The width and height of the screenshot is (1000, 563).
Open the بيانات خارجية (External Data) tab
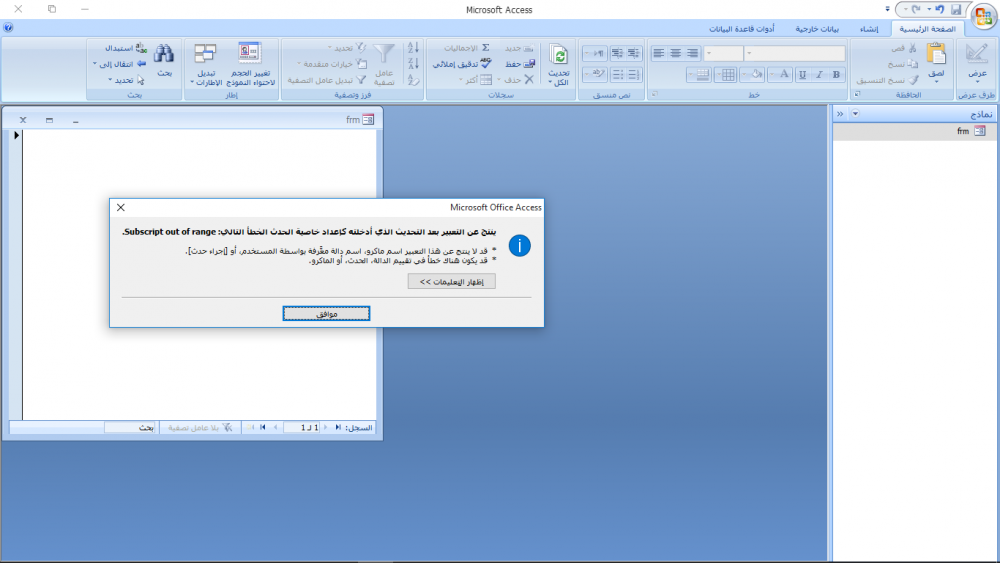pyautogui.click(x=817, y=29)
